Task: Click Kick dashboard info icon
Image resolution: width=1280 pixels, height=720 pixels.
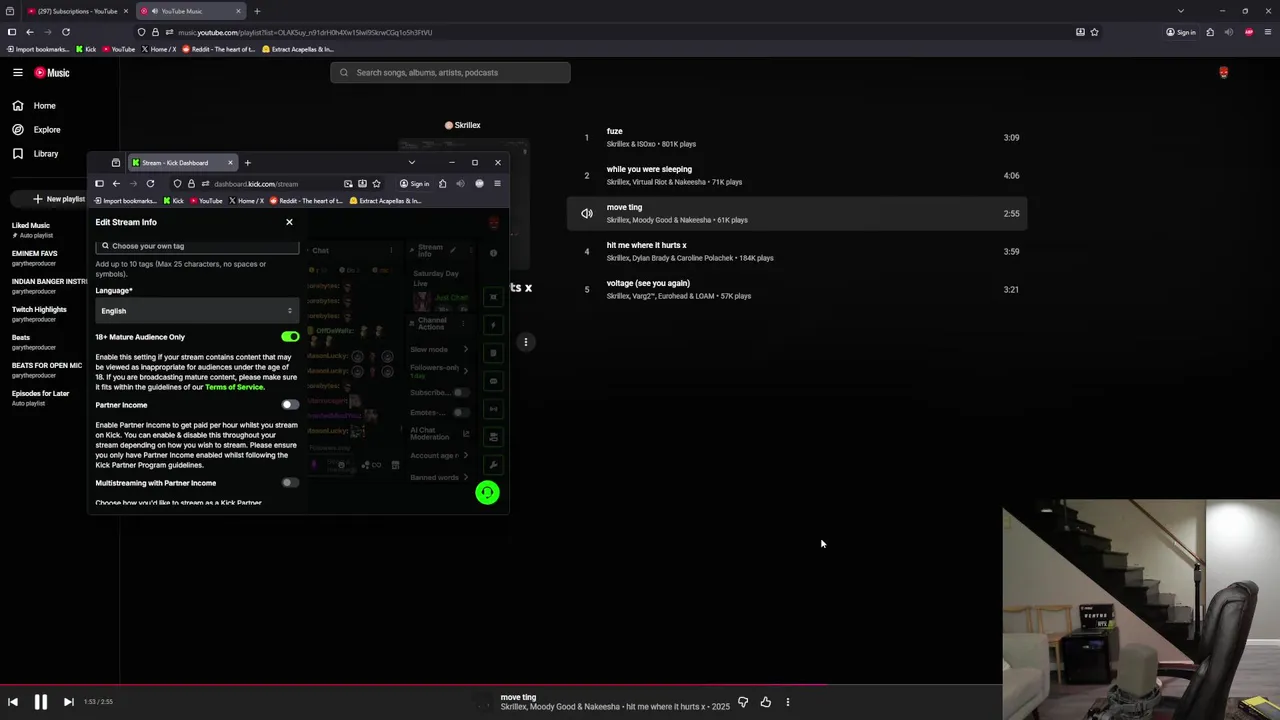Action: [493, 253]
